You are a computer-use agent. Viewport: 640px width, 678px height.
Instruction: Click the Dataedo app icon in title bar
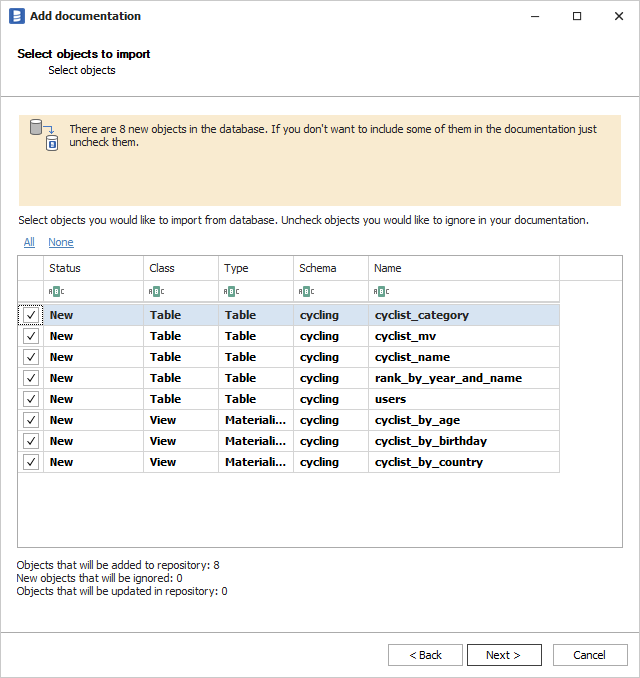pos(16,16)
